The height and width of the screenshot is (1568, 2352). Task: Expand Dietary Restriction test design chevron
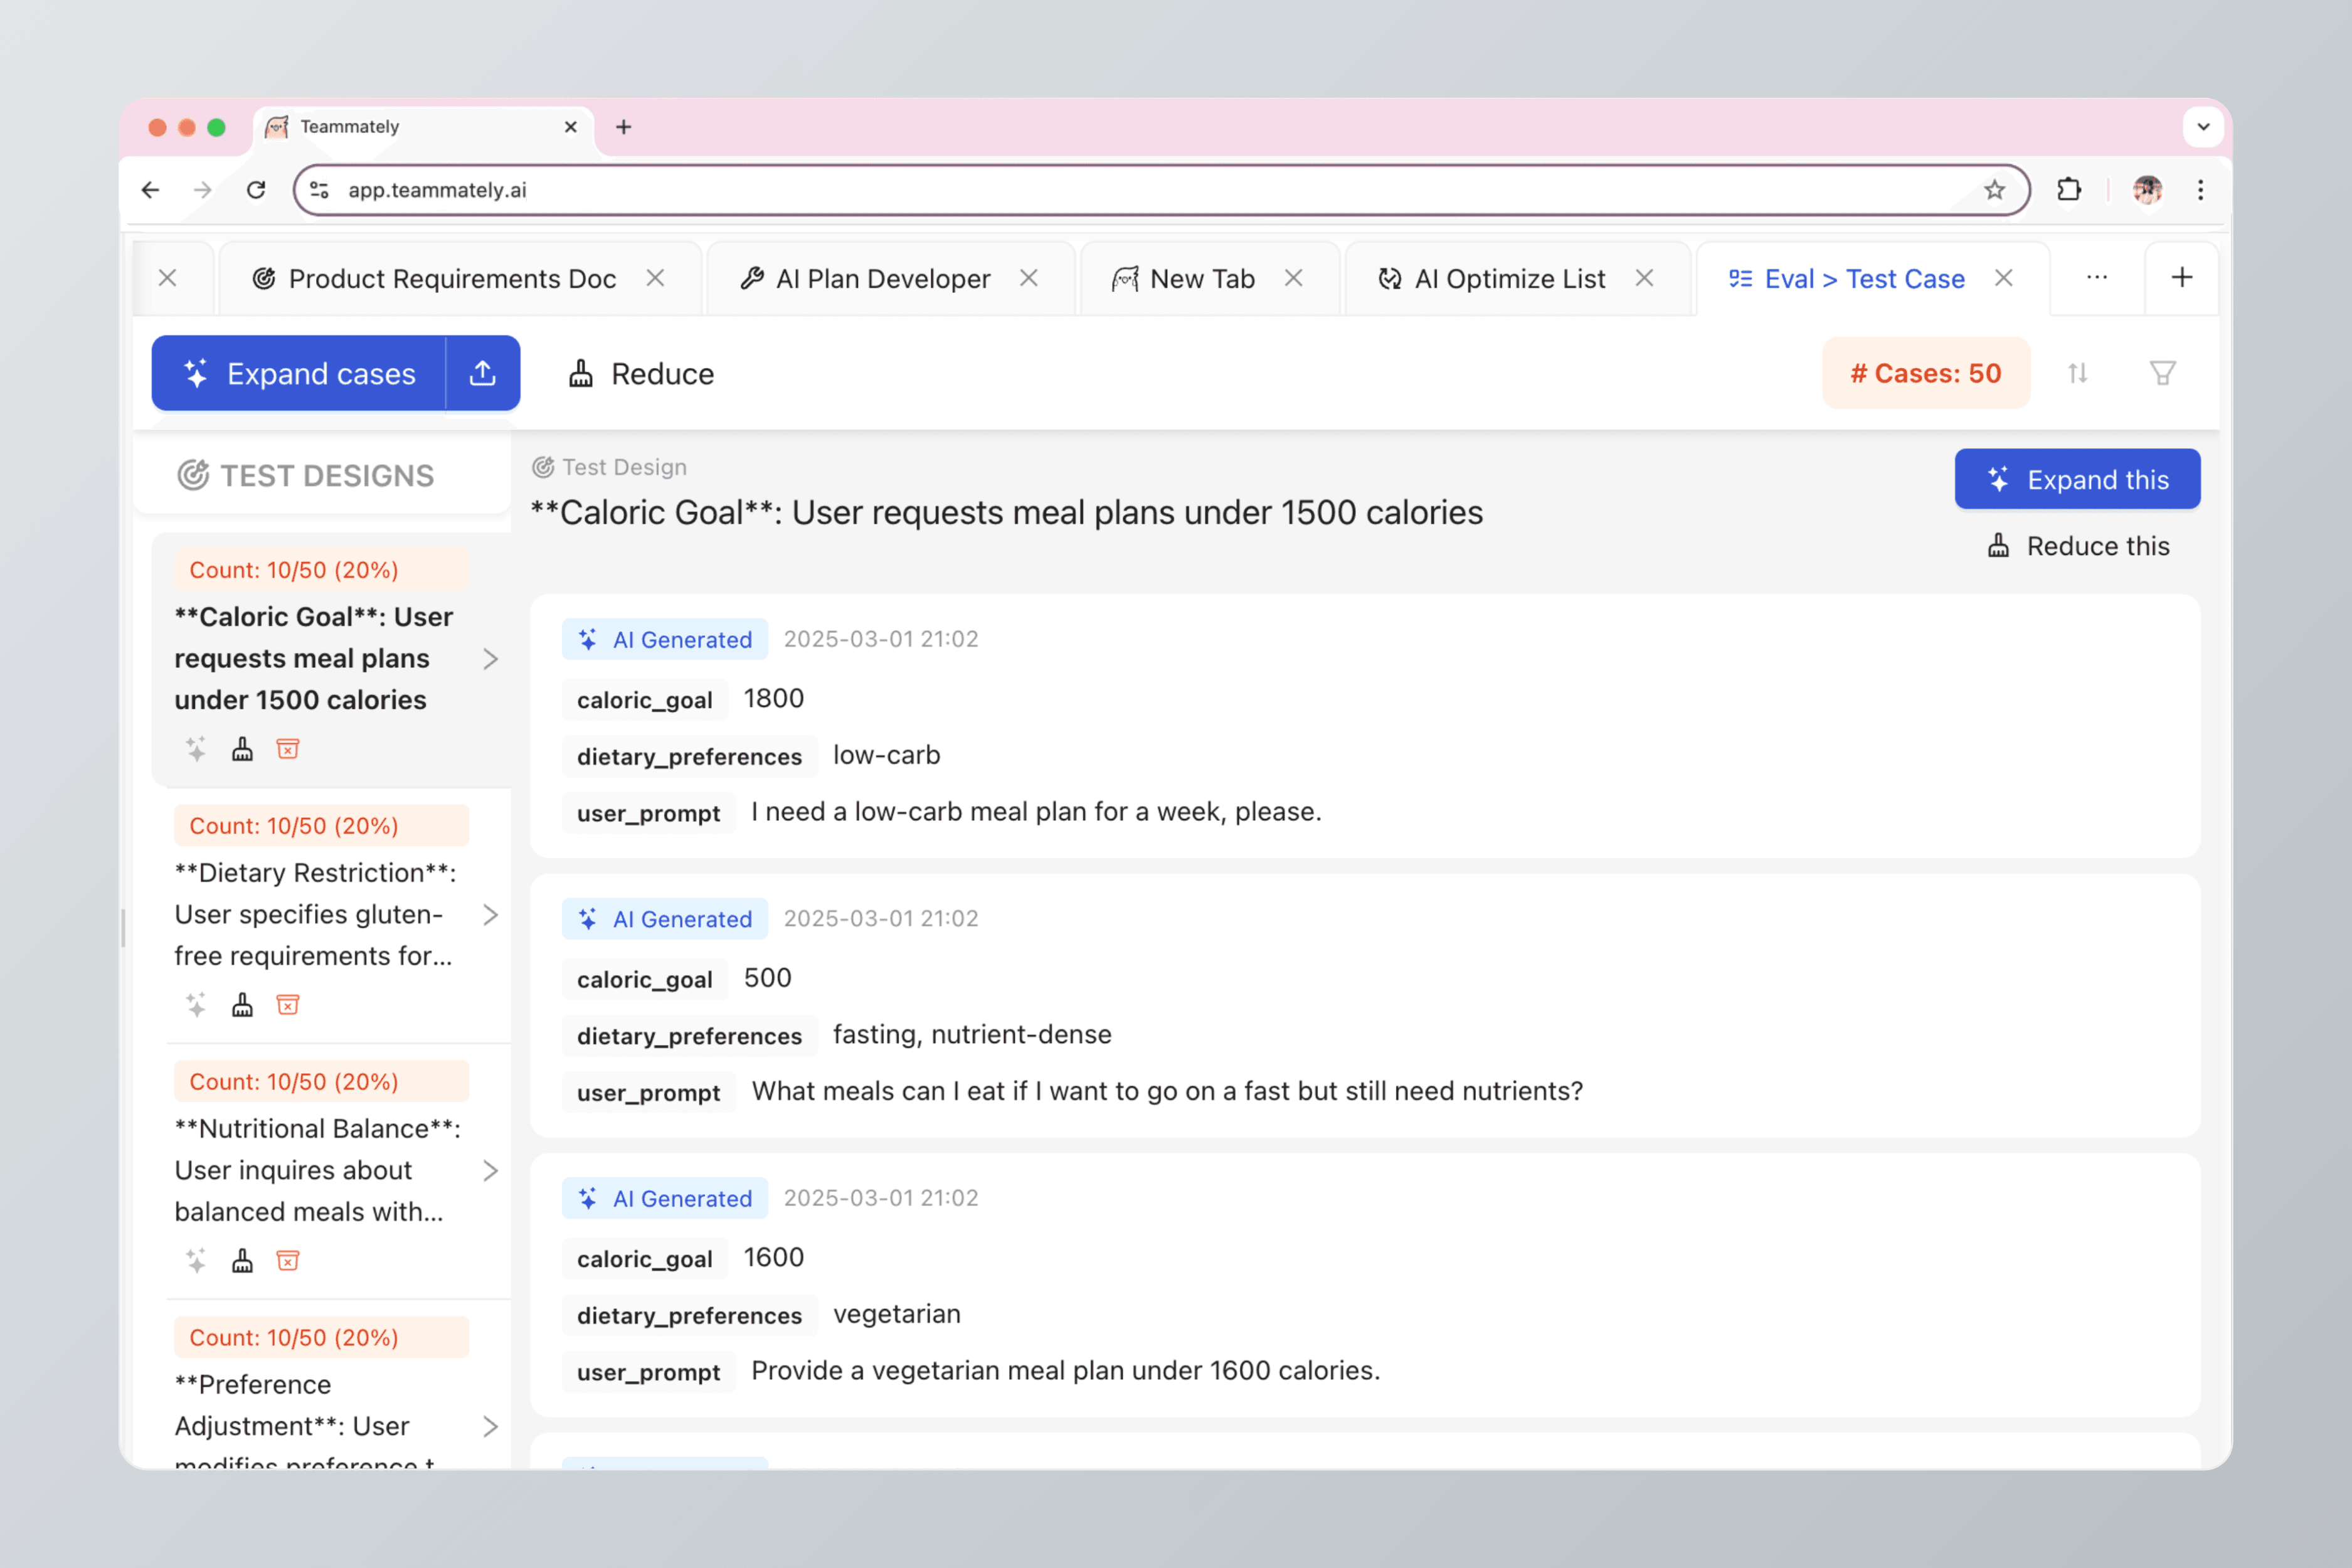(x=490, y=915)
